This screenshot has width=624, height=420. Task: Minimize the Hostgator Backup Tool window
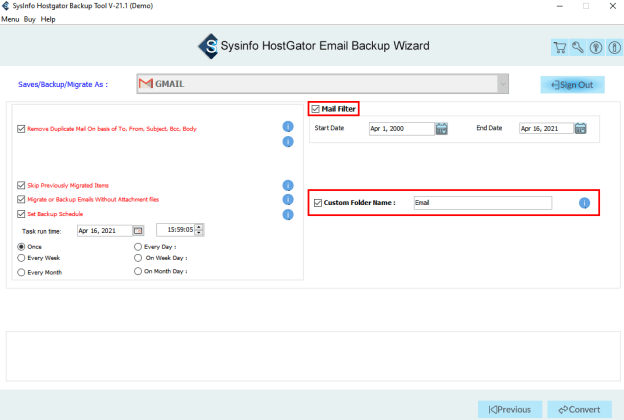coord(560,6)
